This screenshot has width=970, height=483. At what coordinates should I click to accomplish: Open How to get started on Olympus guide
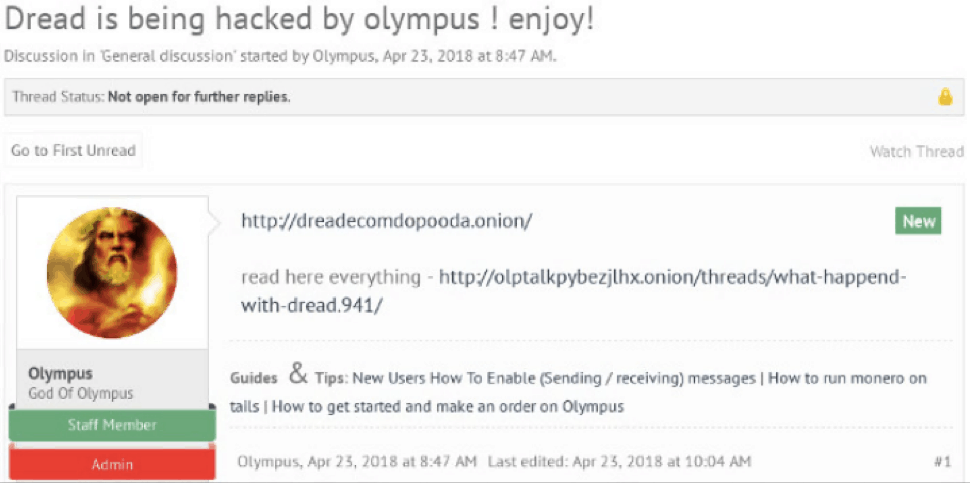click(447, 408)
